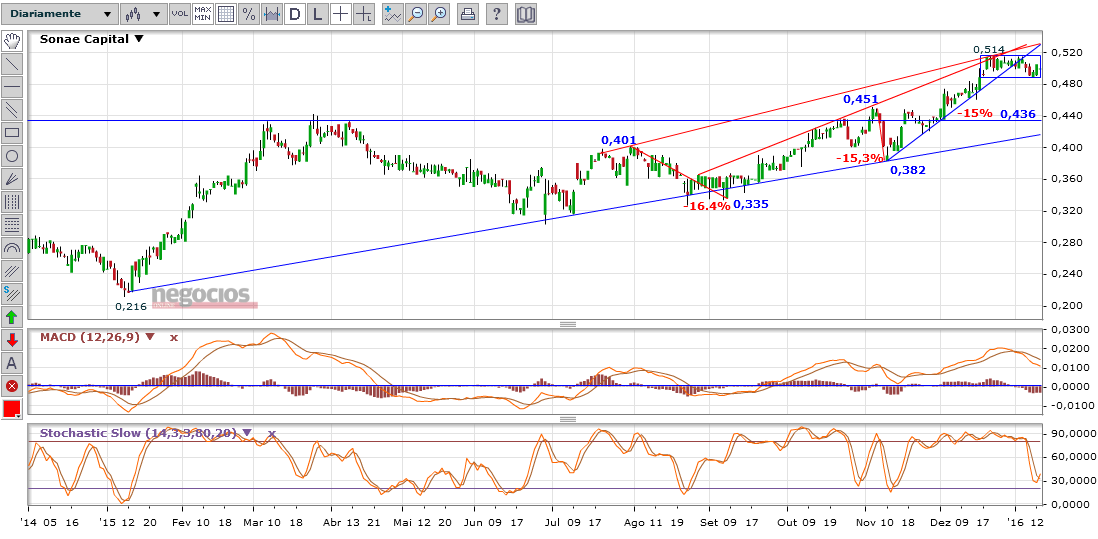Print the chart
Viewport: 1098px width, 539px height.
(x=467, y=14)
